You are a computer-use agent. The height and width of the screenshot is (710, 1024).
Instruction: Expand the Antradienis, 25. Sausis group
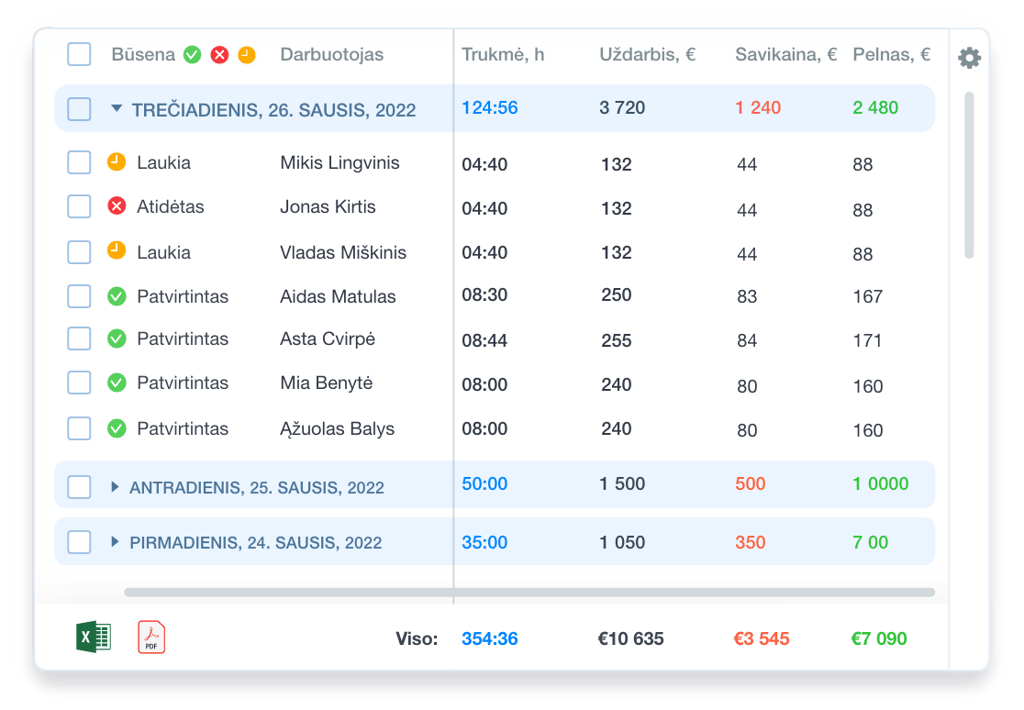click(x=115, y=487)
